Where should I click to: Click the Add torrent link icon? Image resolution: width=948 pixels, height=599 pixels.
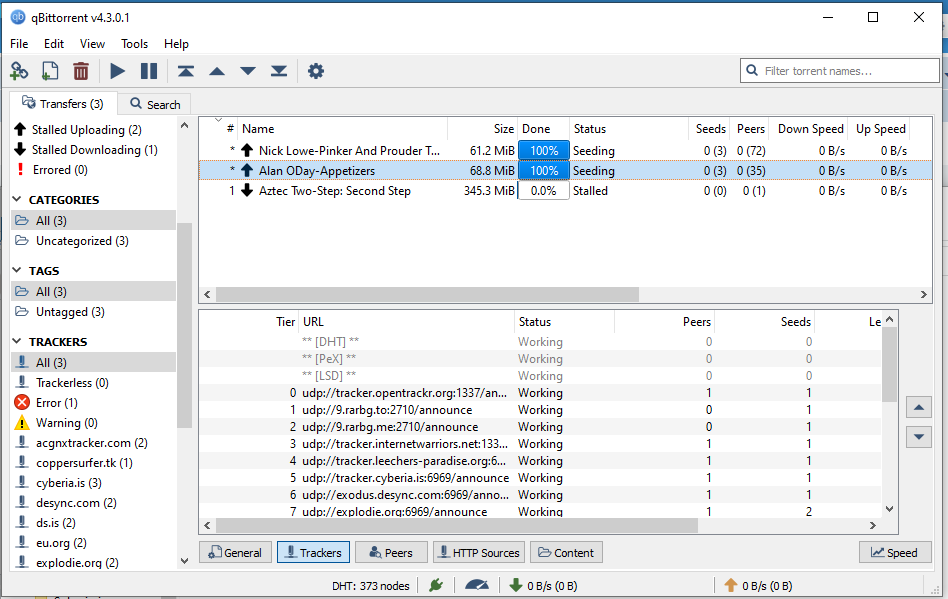click(x=19, y=71)
